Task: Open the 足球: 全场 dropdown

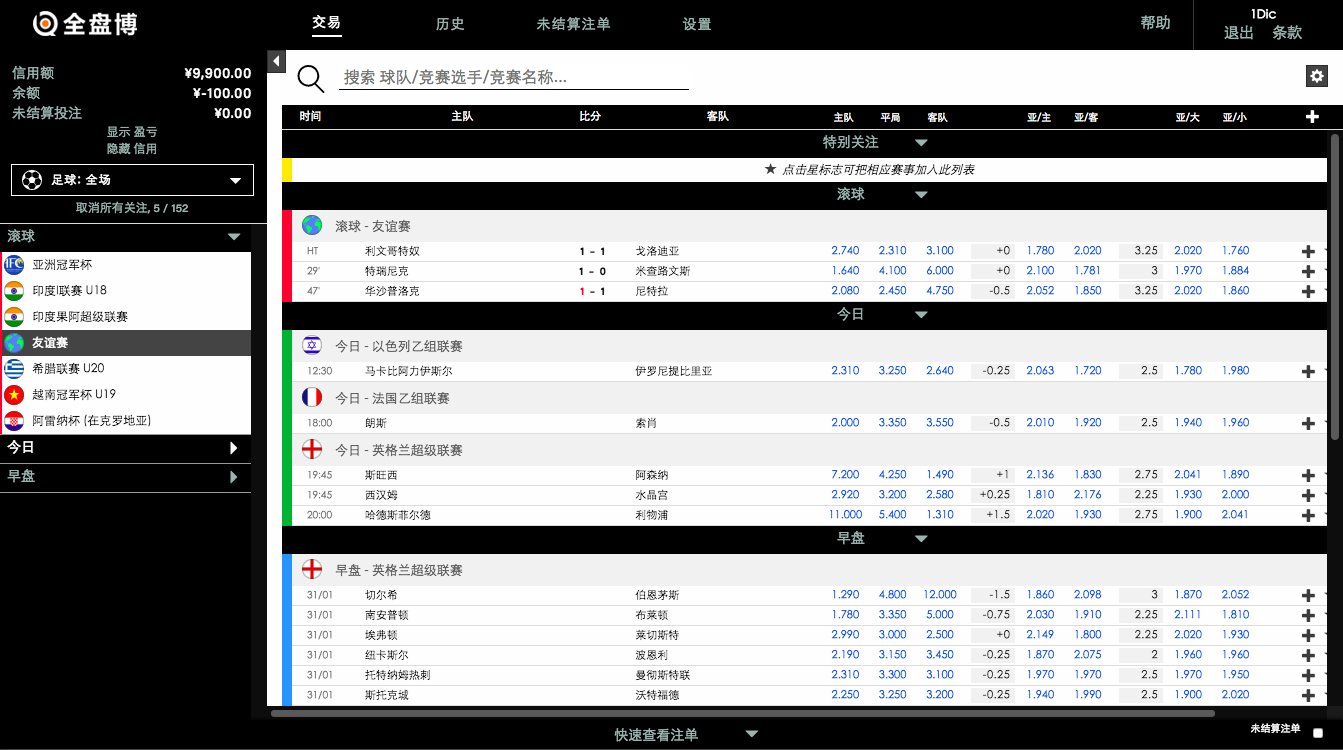Action: click(x=132, y=180)
